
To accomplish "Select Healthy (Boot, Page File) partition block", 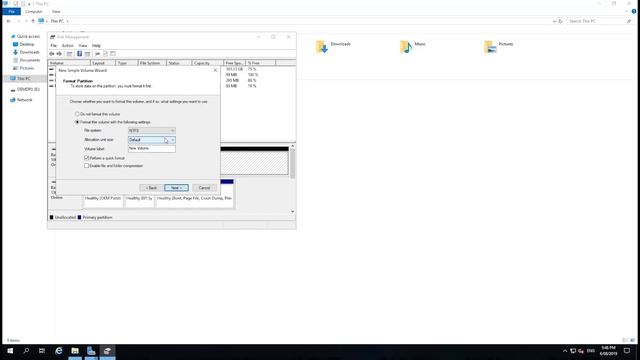I will click(x=194, y=201).
